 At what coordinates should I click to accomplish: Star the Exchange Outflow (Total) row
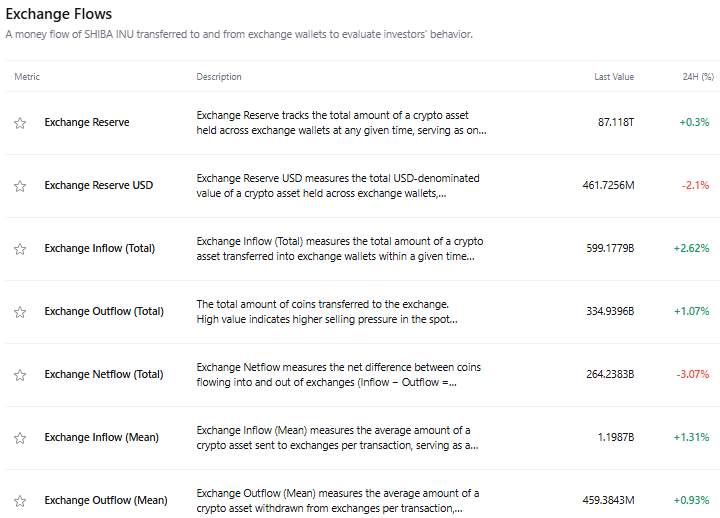point(20,312)
